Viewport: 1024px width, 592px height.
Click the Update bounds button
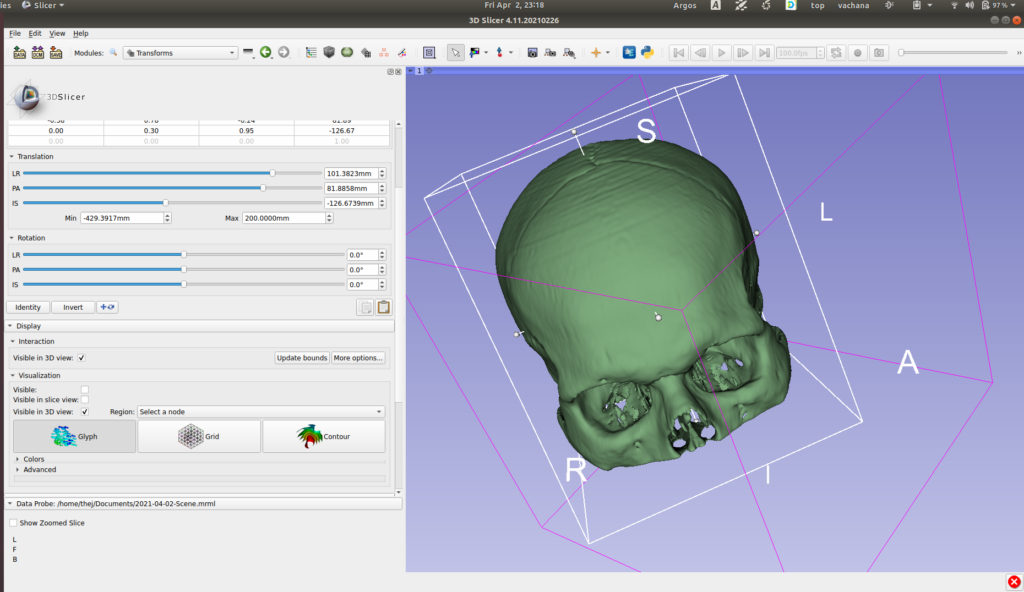pos(302,358)
